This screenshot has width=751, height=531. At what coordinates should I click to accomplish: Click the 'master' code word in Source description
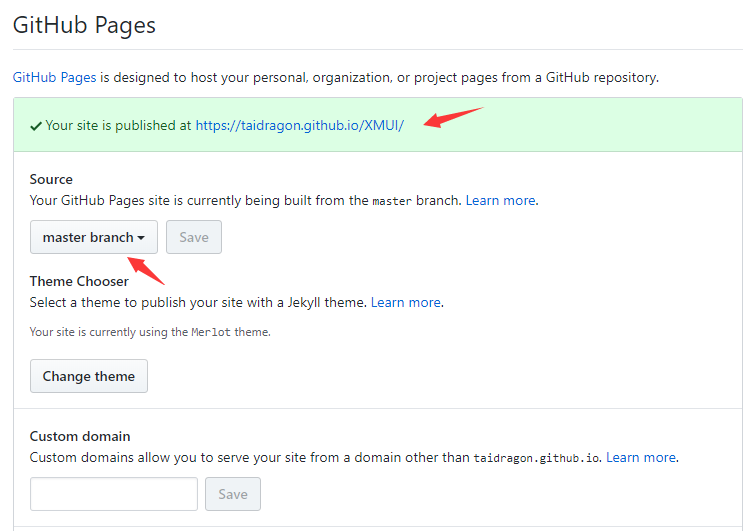pyautogui.click(x=392, y=201)
